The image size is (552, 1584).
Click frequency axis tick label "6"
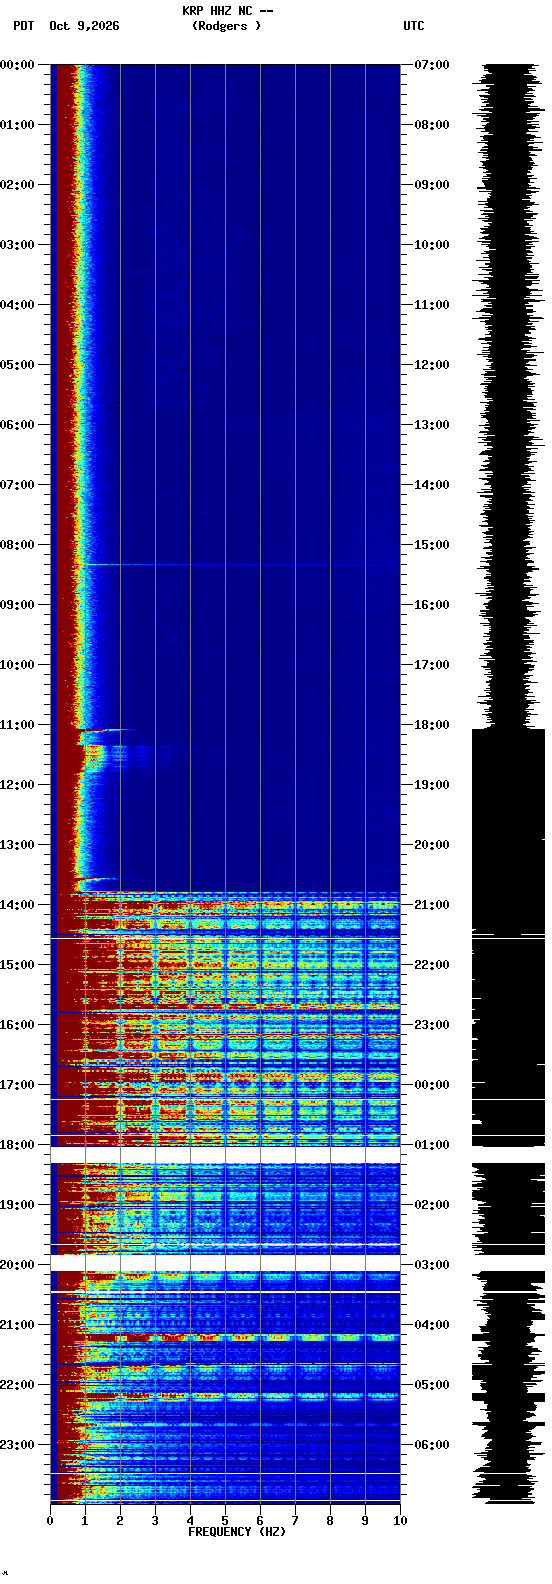pyautogui.click(x=260, y=1521)
